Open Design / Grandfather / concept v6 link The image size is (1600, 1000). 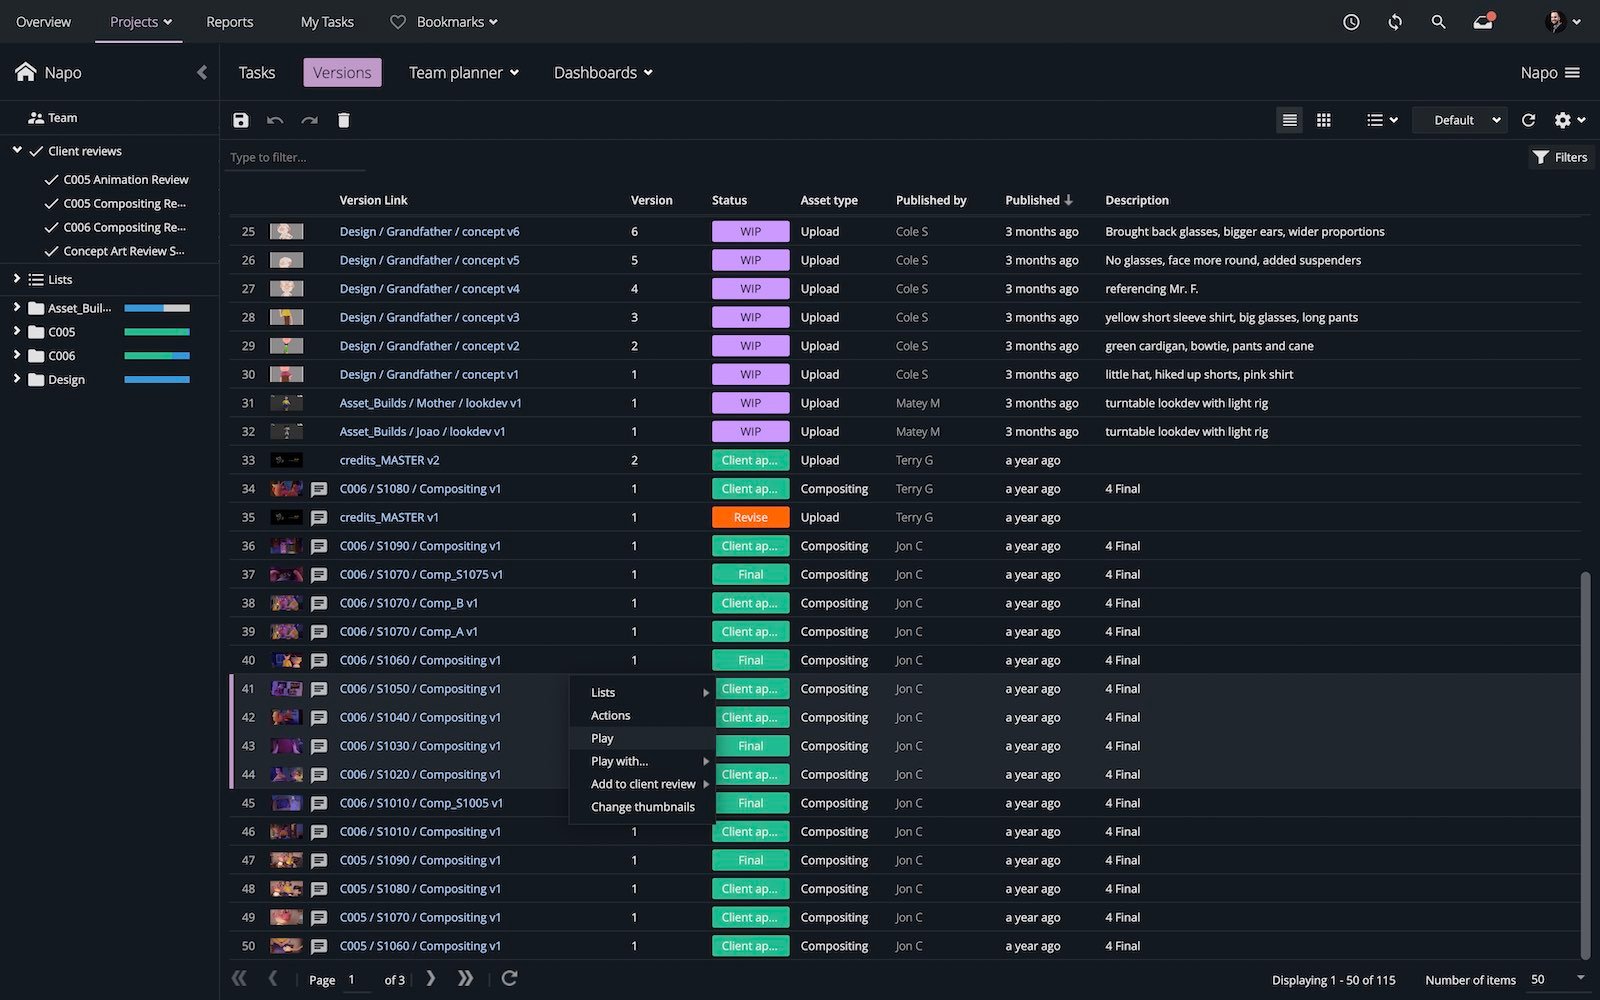429,232
